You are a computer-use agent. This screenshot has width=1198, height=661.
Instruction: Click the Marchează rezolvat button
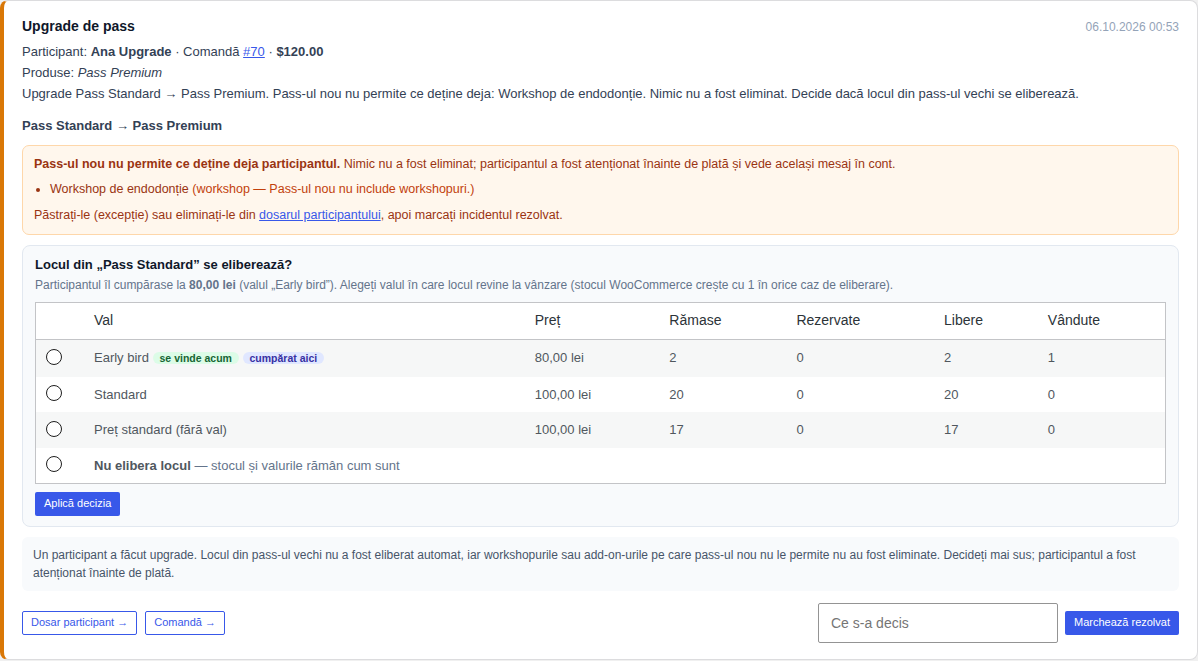(1122, 623)
